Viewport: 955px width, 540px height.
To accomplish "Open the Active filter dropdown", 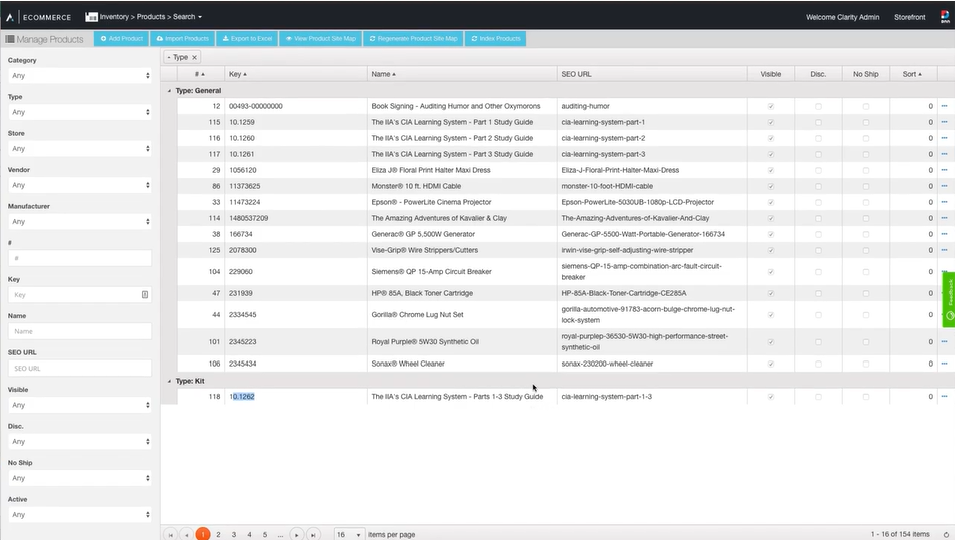I will tap(80, 514).
